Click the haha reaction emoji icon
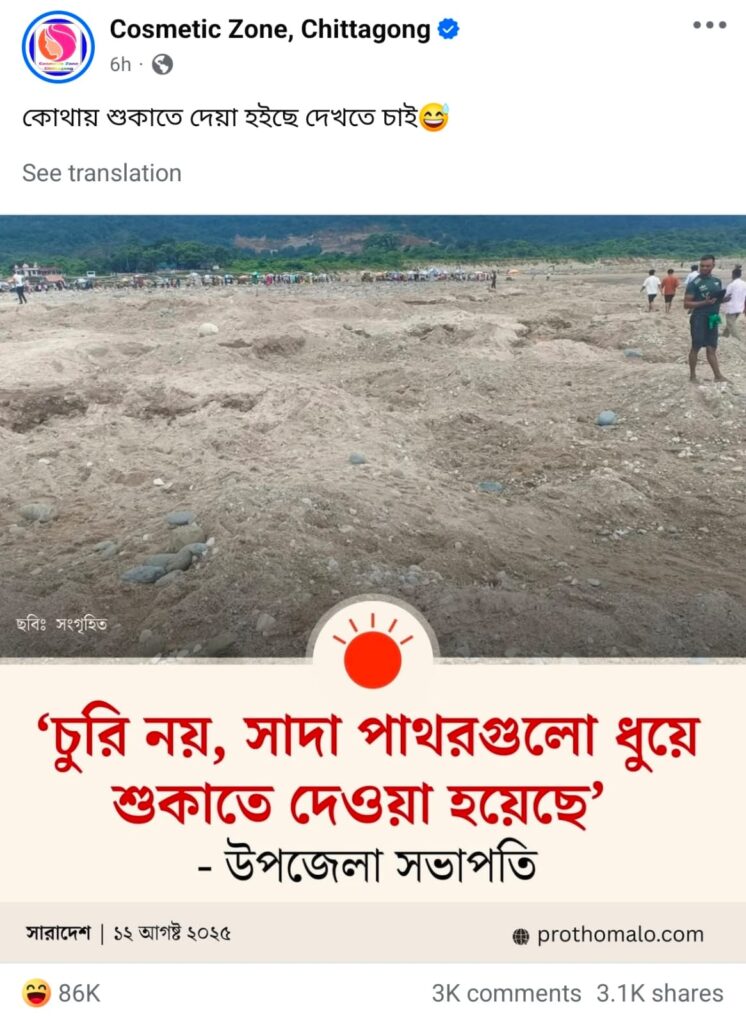 [37, 993]
